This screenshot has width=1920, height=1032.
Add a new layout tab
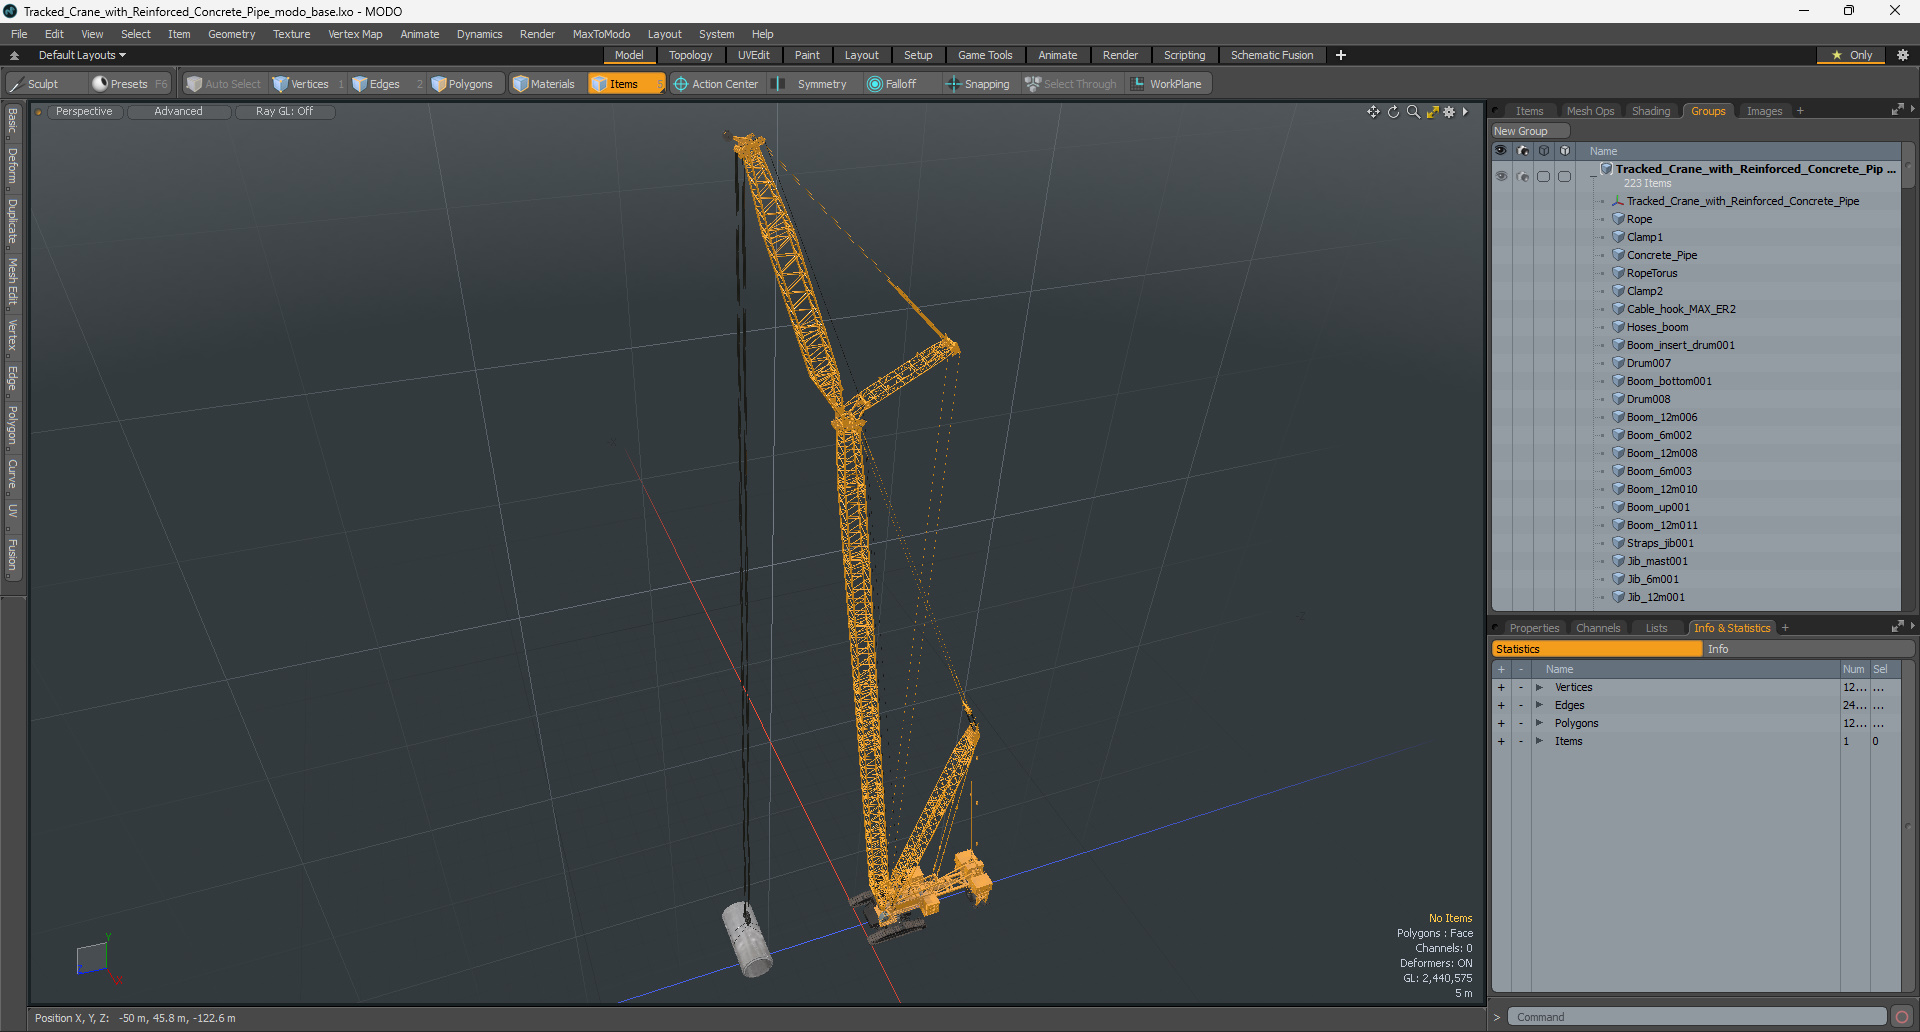1340,55
